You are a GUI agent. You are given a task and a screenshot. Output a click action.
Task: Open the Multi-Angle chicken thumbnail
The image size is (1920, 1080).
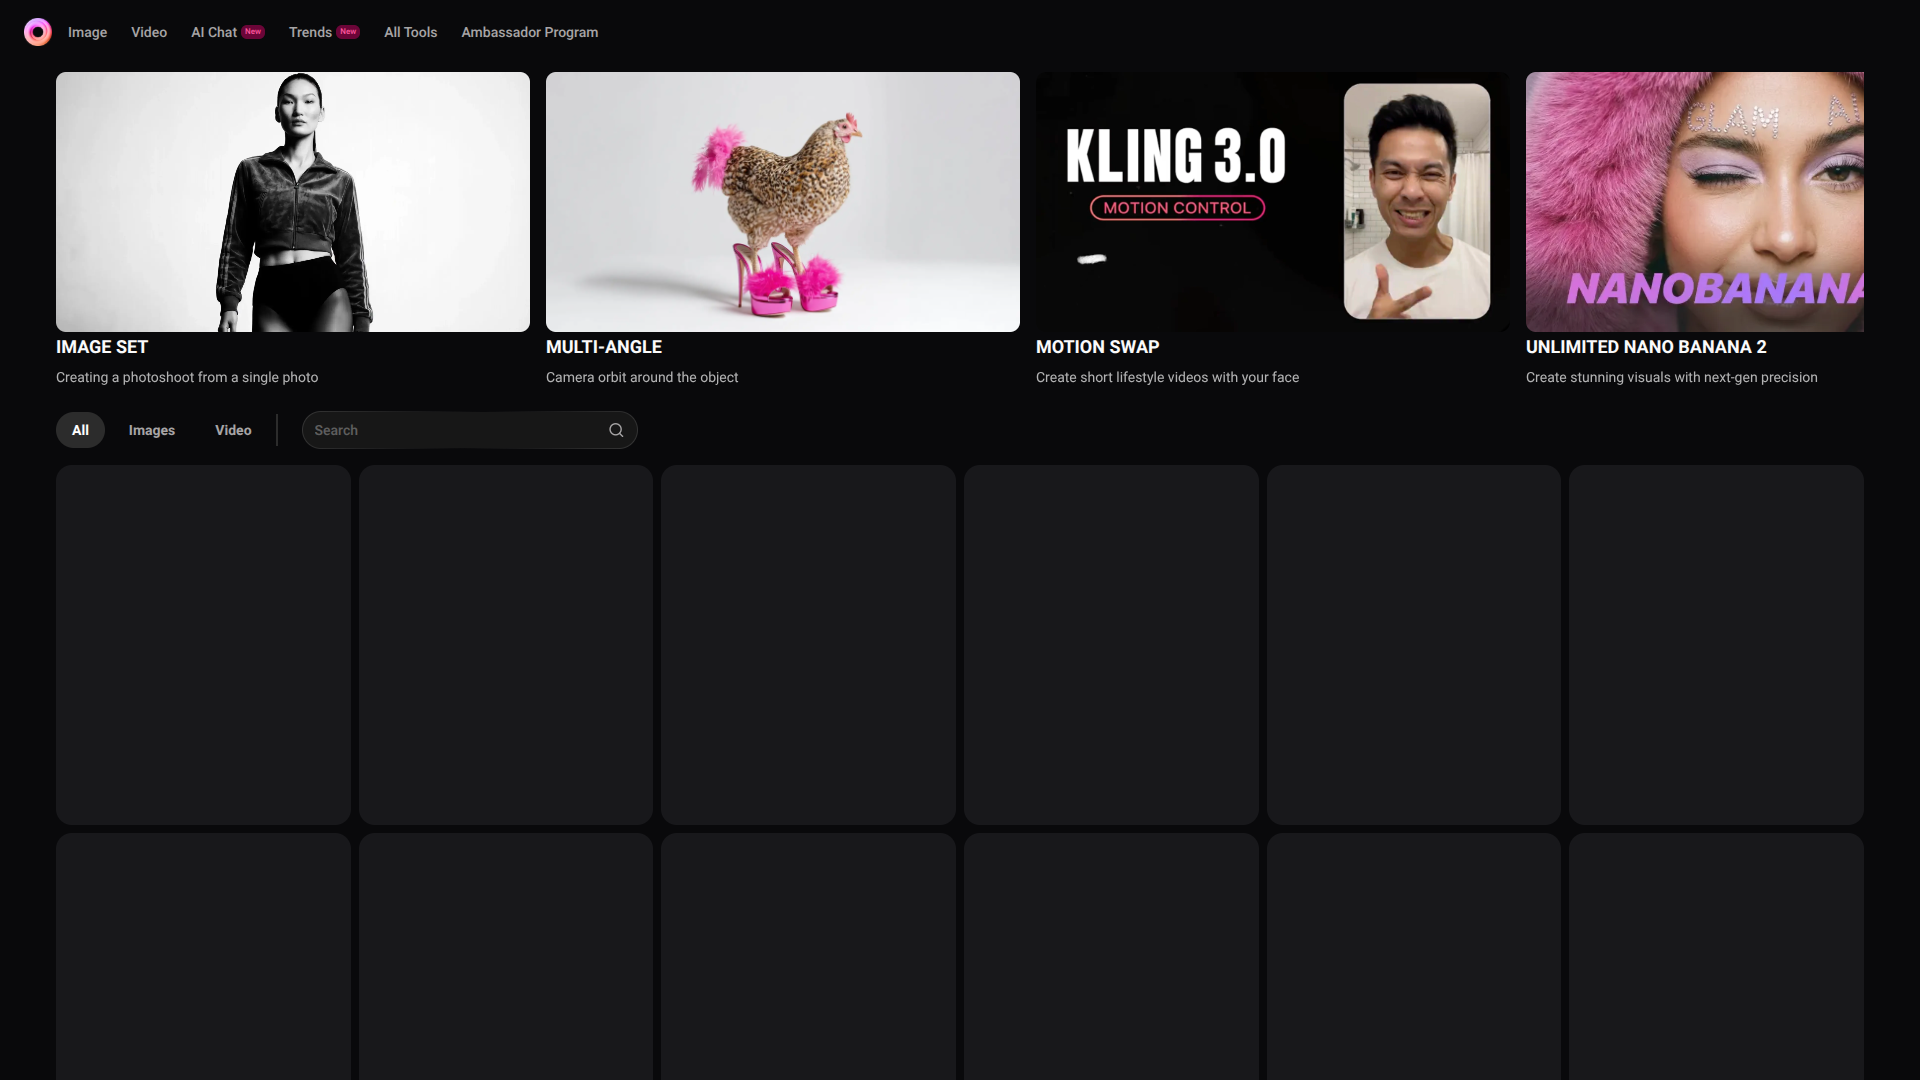(x=783, y=201)
